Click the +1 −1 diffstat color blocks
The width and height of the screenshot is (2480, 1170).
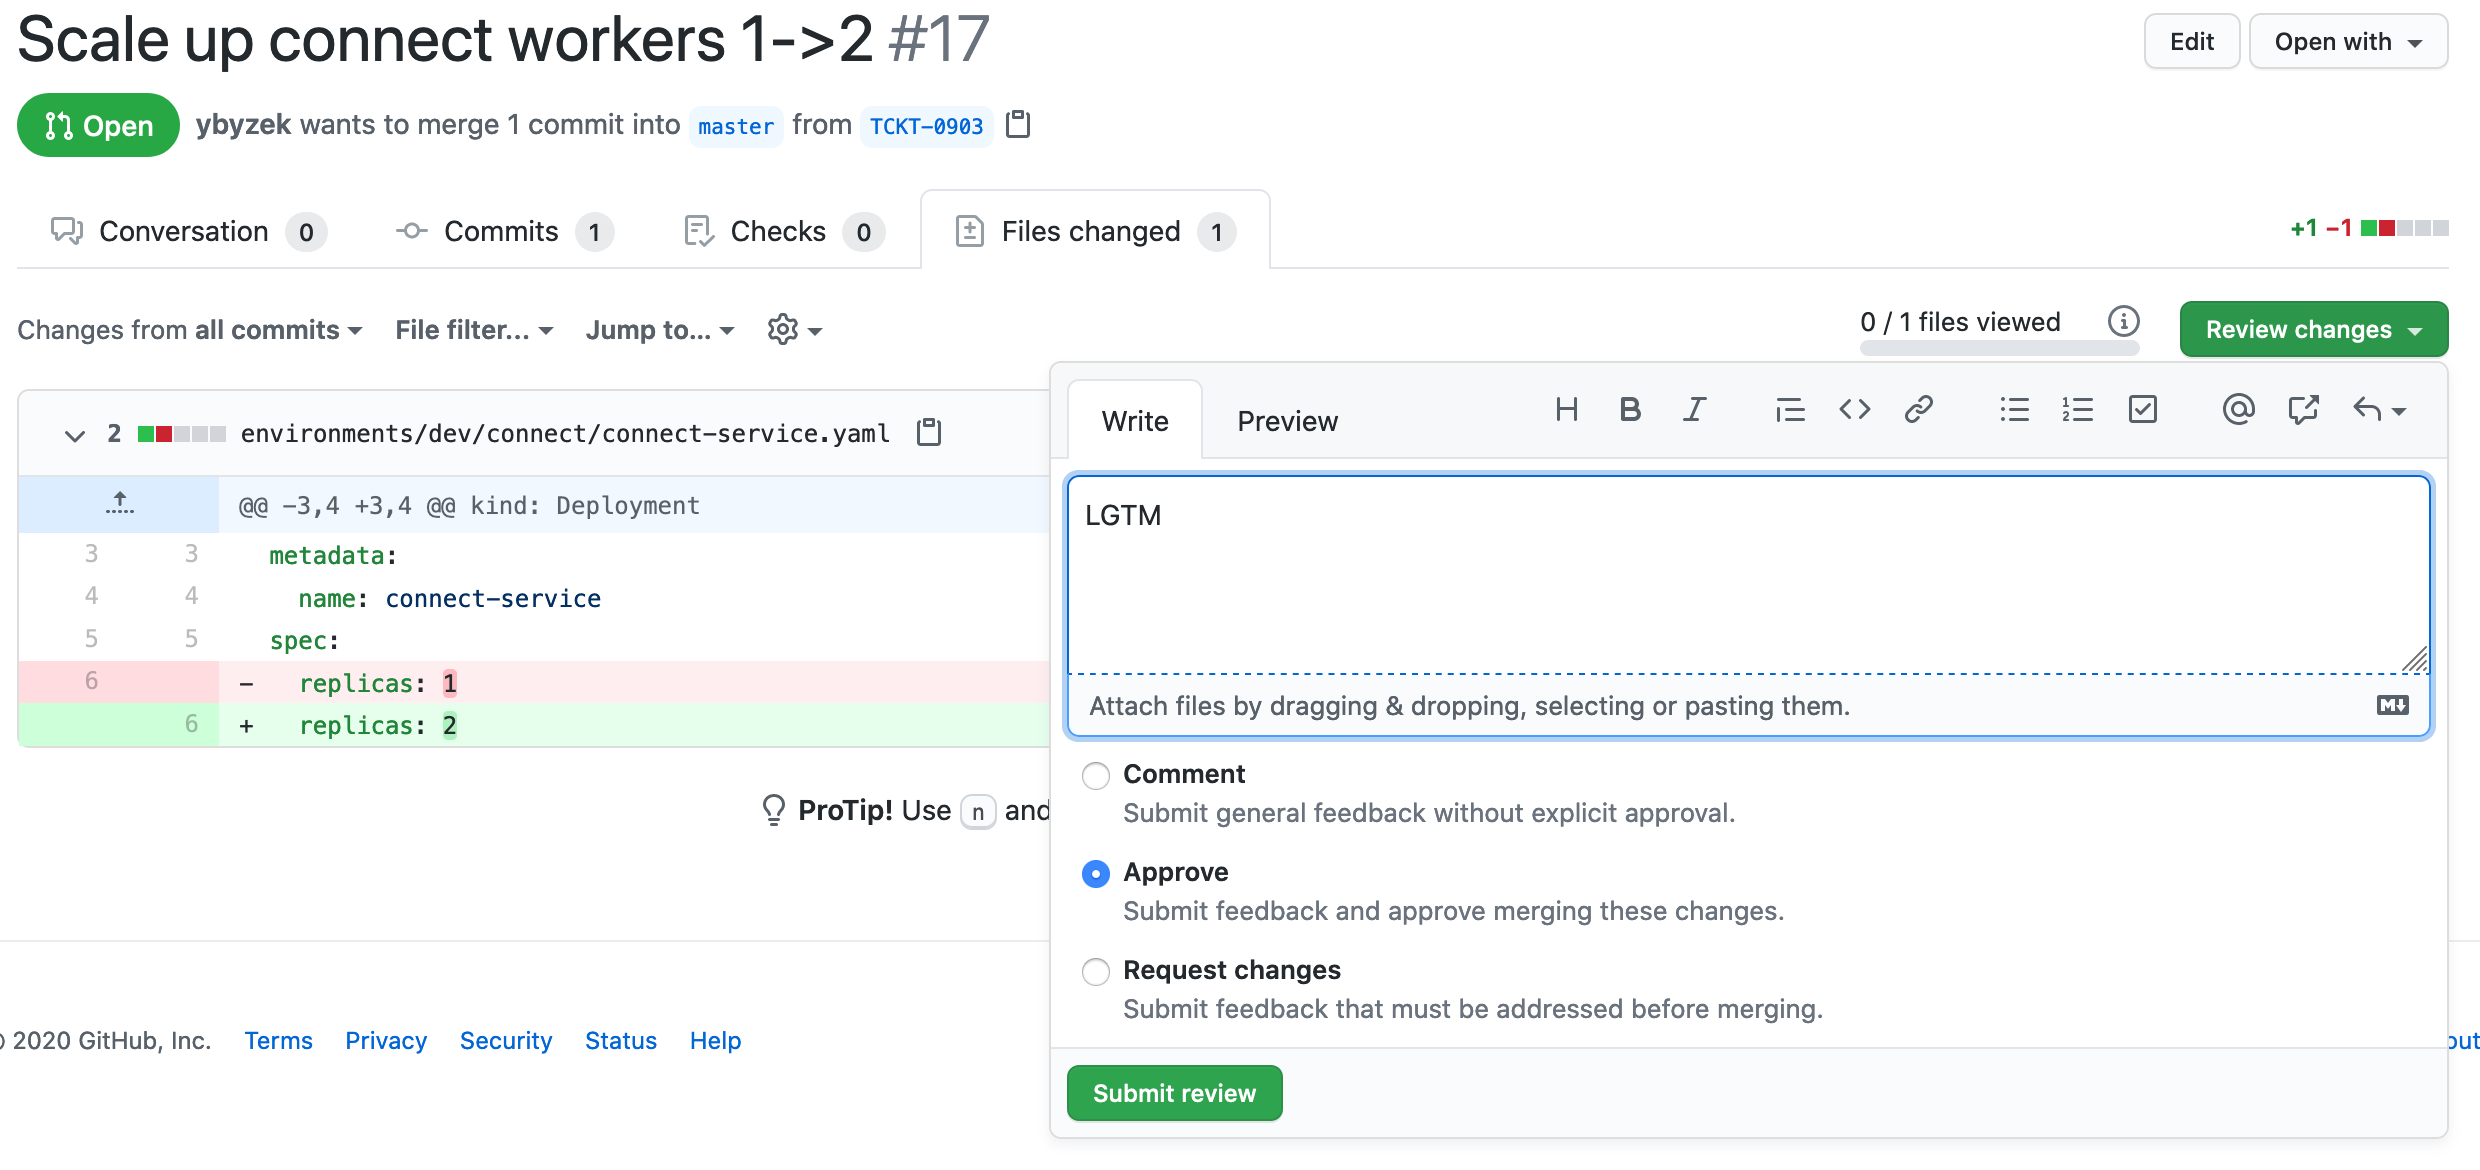point(2404,228)
